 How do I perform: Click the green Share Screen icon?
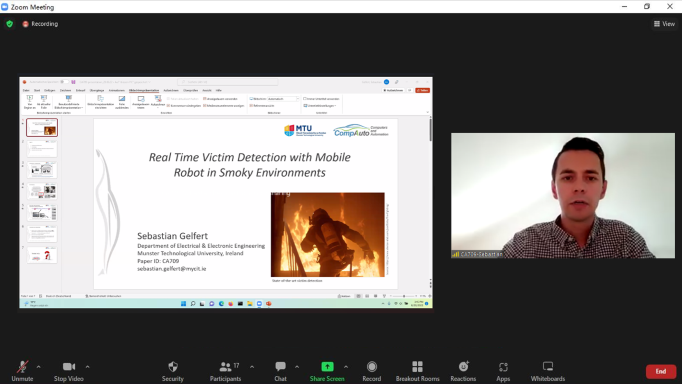click(327, 367)
